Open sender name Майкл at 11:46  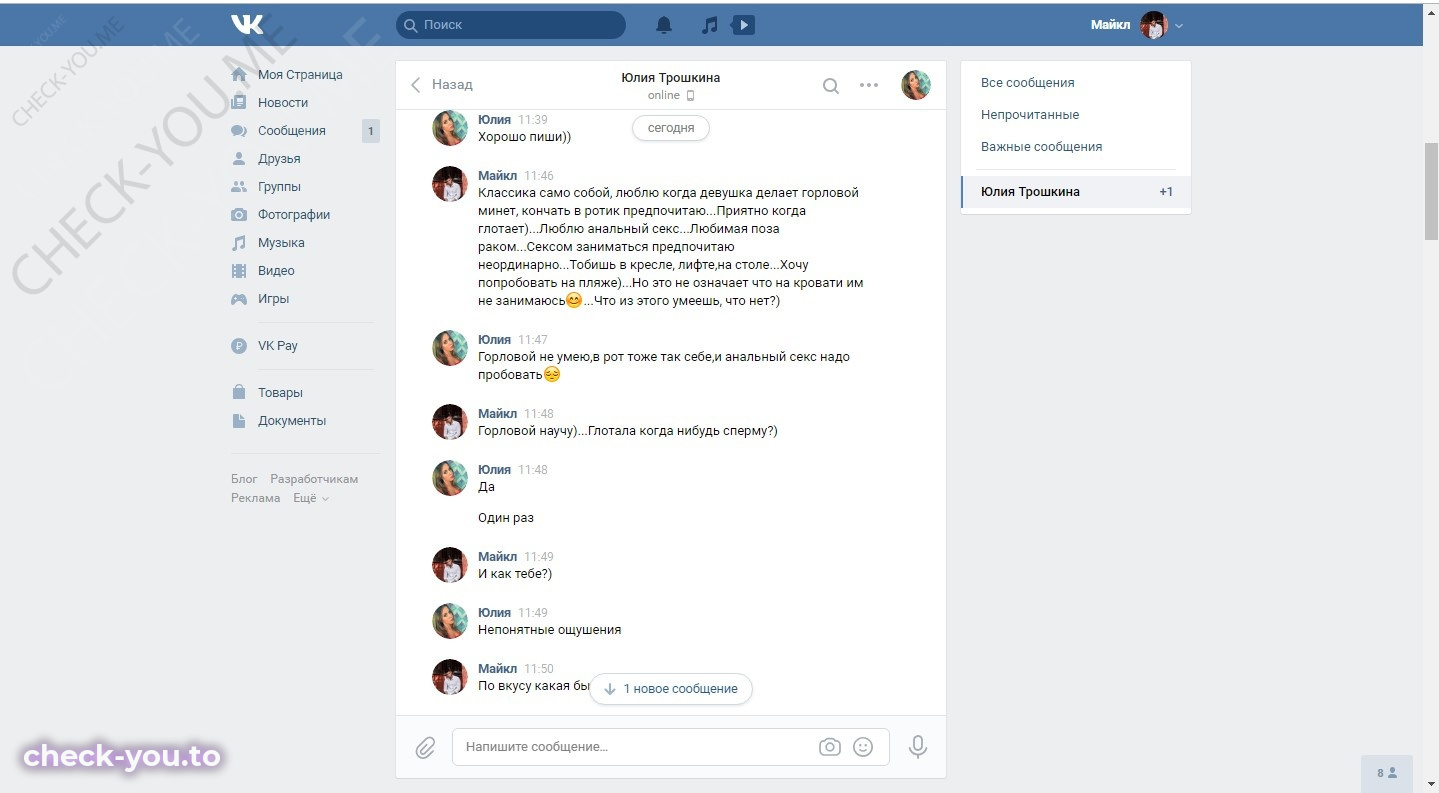pyautogui.click(x=498, y=176)
